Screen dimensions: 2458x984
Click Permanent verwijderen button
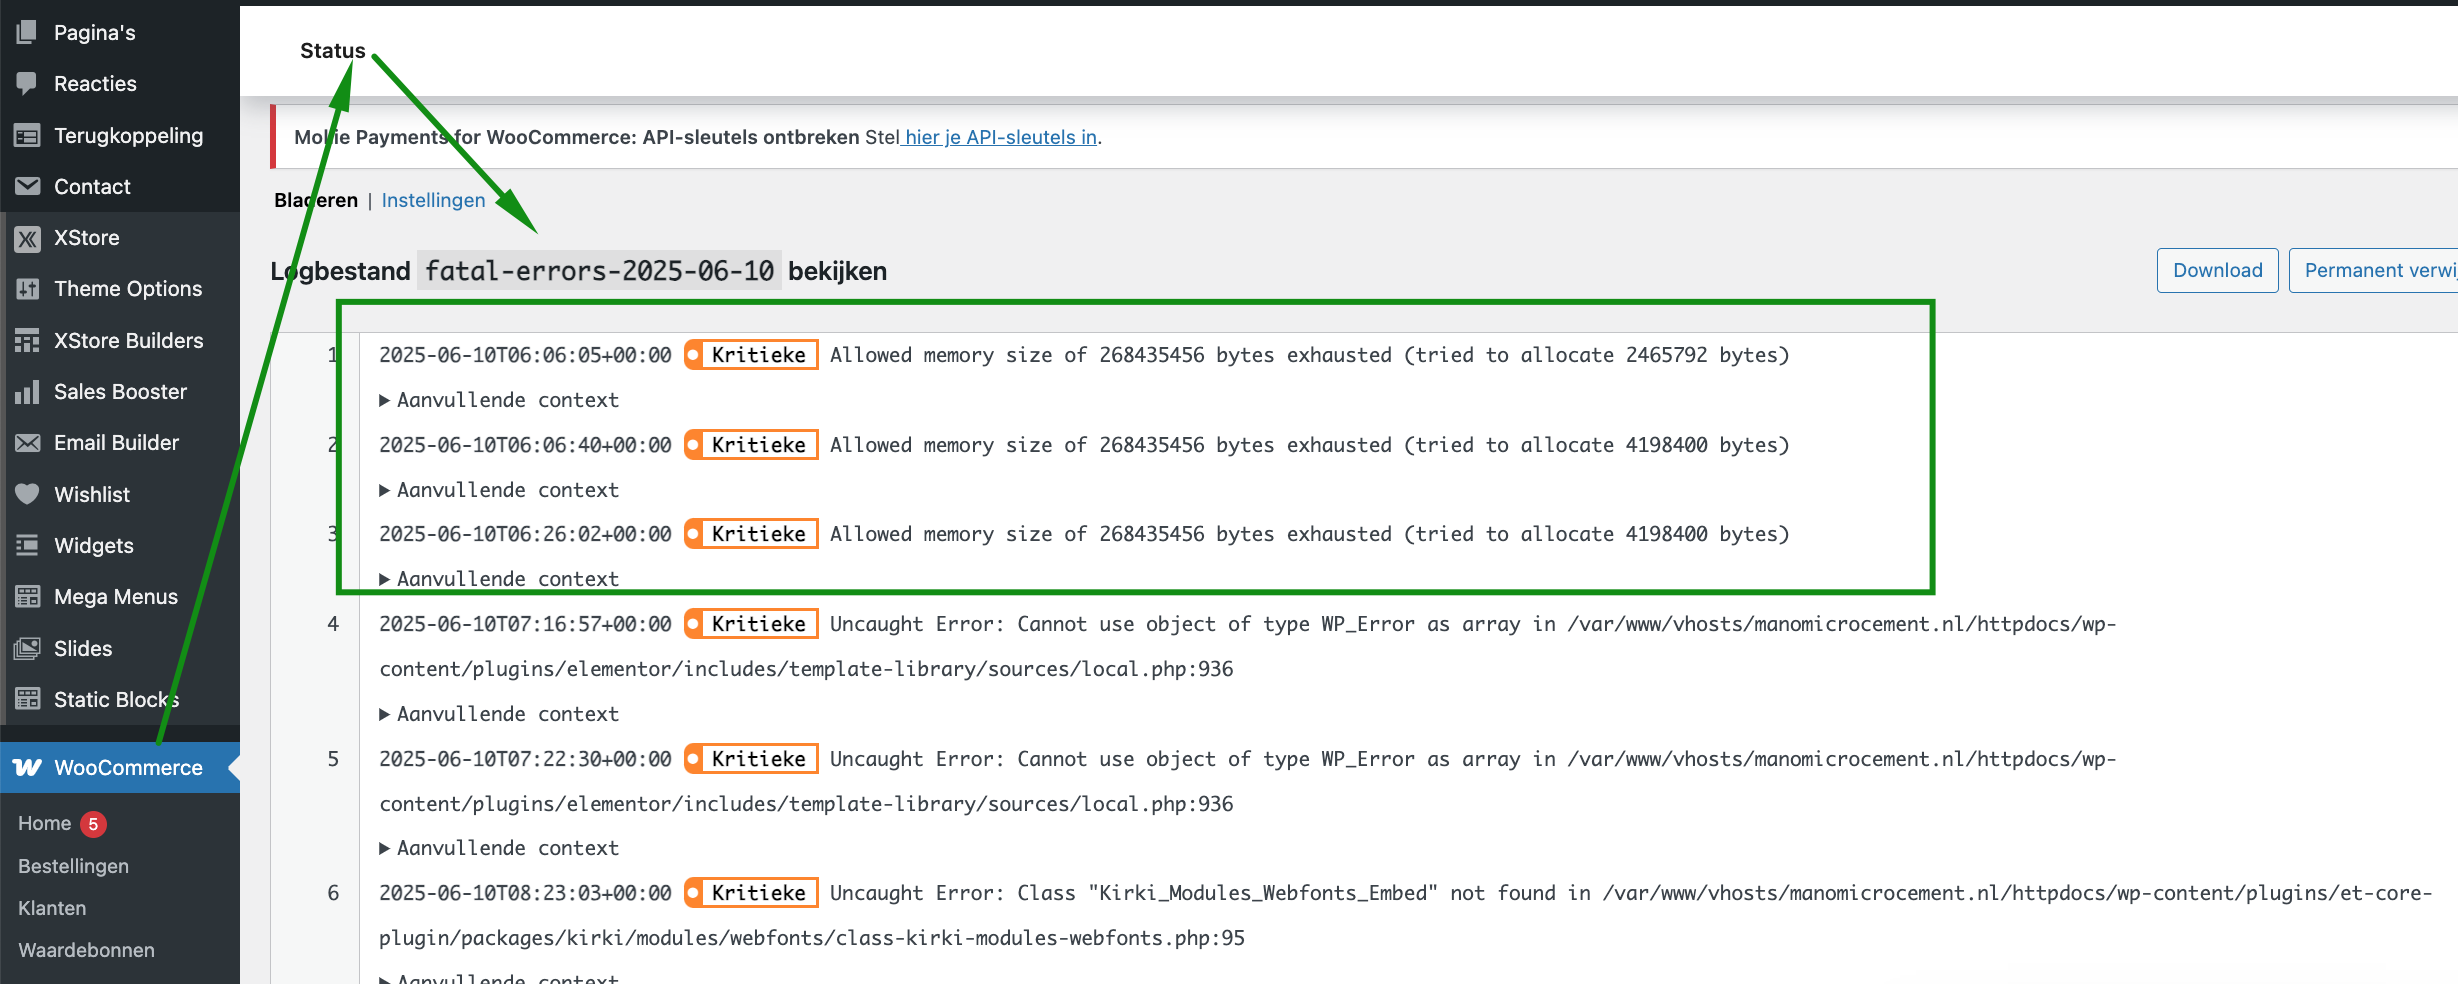pyautogui.click(x=2373, y=270)
